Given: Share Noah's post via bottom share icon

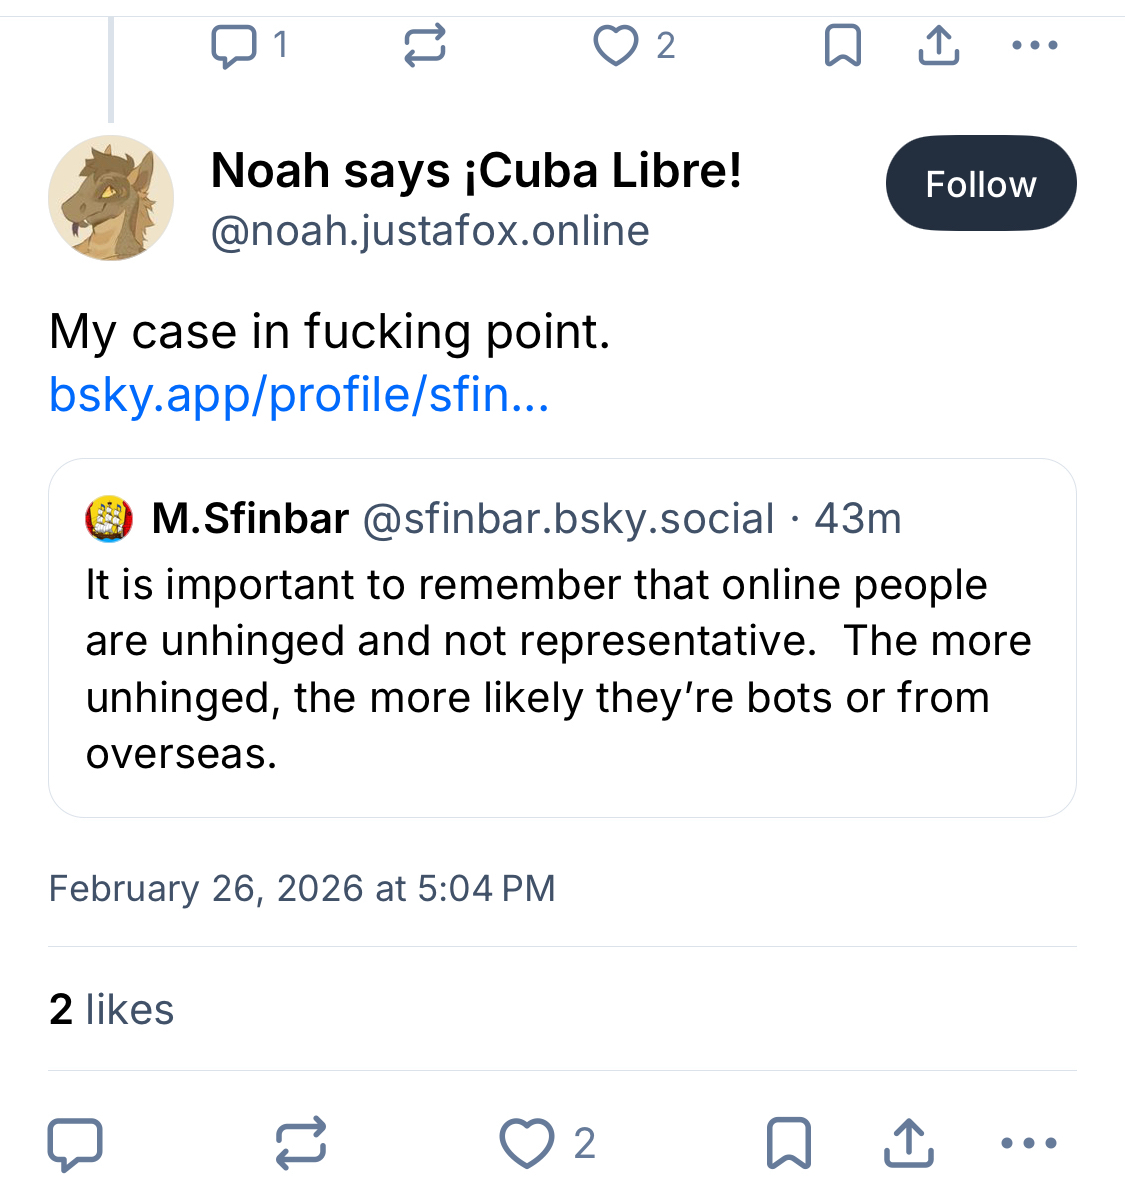Looking at the screenshot, I should (908, 1143).
